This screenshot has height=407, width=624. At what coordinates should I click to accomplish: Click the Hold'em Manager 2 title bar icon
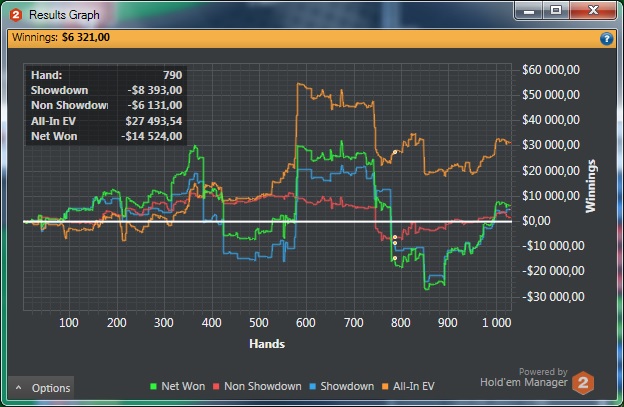pyautogui.click(x=16, y=15)
